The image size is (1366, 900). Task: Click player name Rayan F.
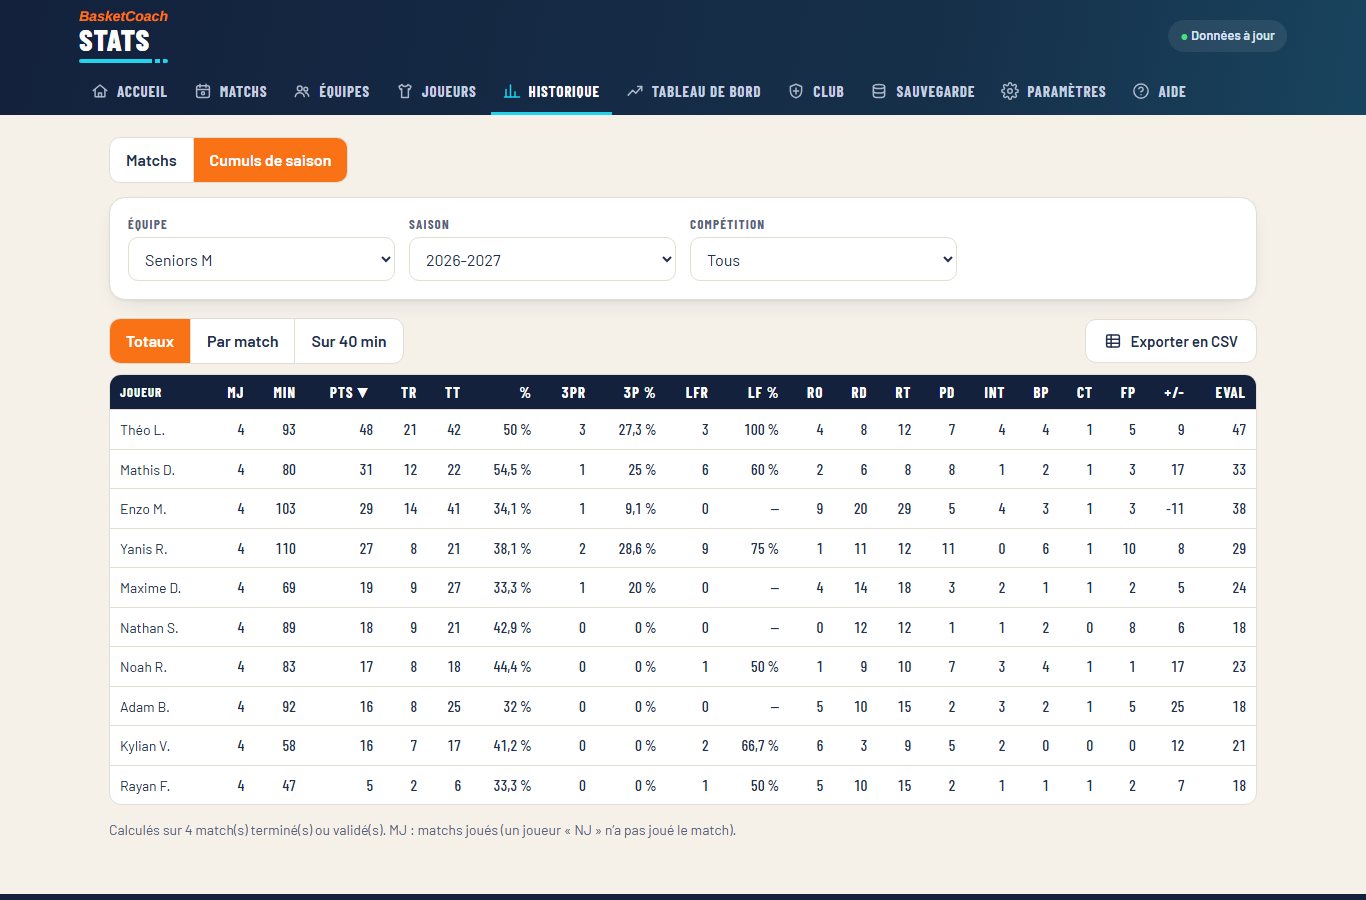pos(145,786)
